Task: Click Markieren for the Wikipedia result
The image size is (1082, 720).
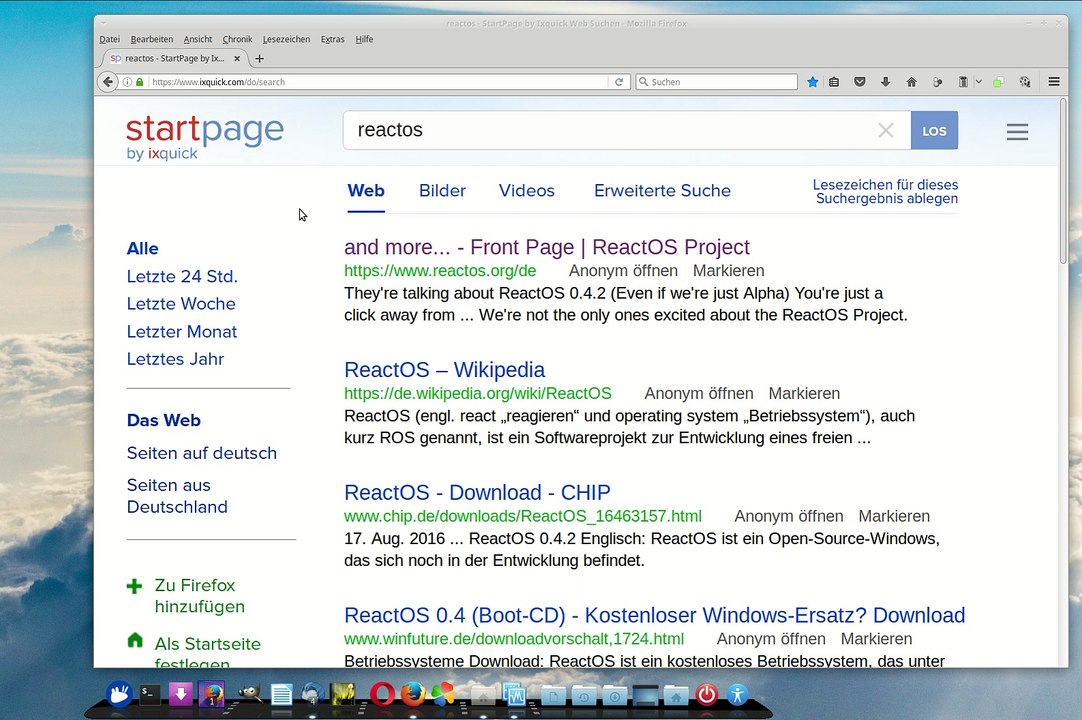Action: pos(804,393)
